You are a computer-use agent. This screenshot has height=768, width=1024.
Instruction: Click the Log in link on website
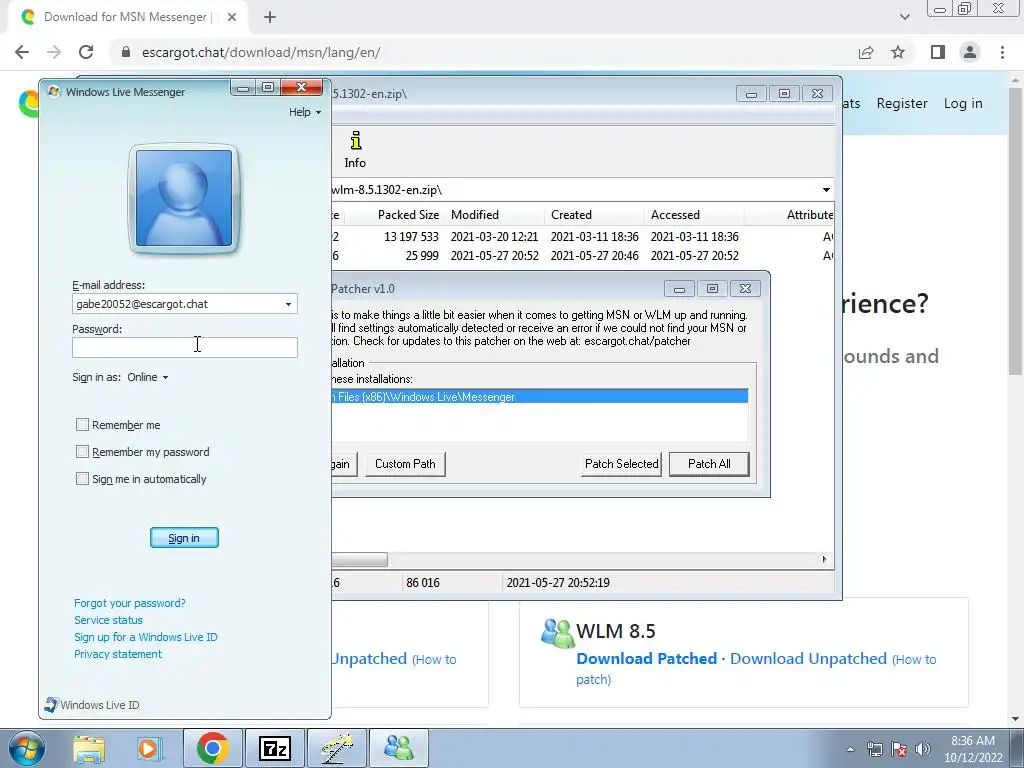pyautogui.click(x=963, y=103)
